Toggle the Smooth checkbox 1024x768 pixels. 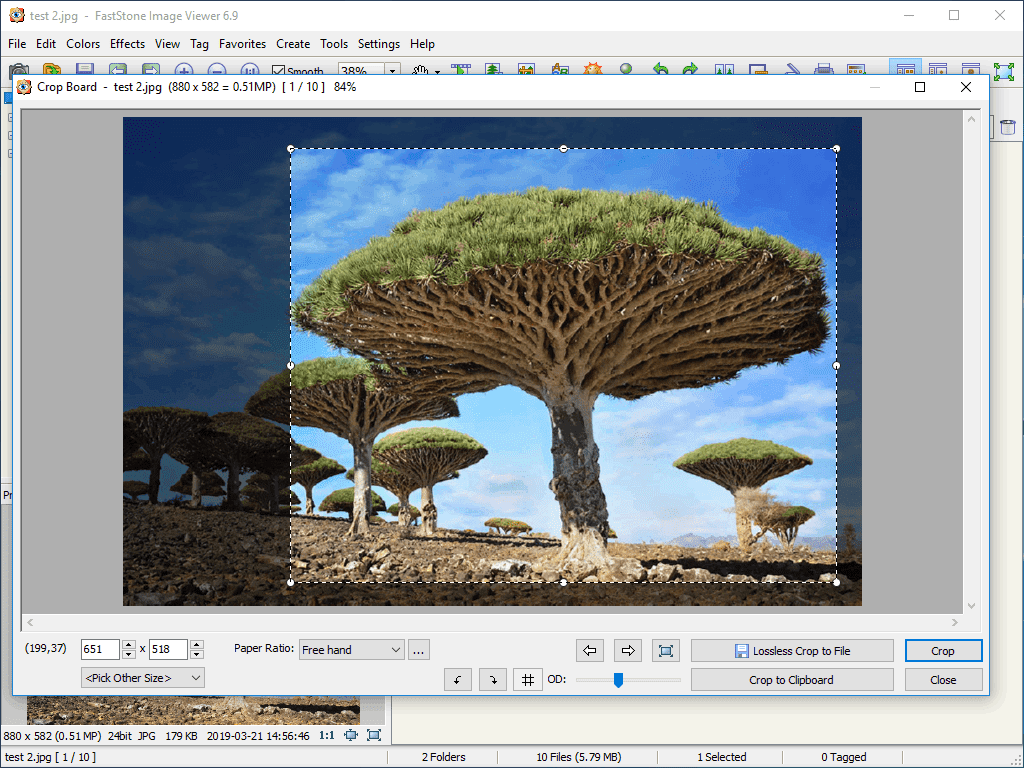point(277,70)
